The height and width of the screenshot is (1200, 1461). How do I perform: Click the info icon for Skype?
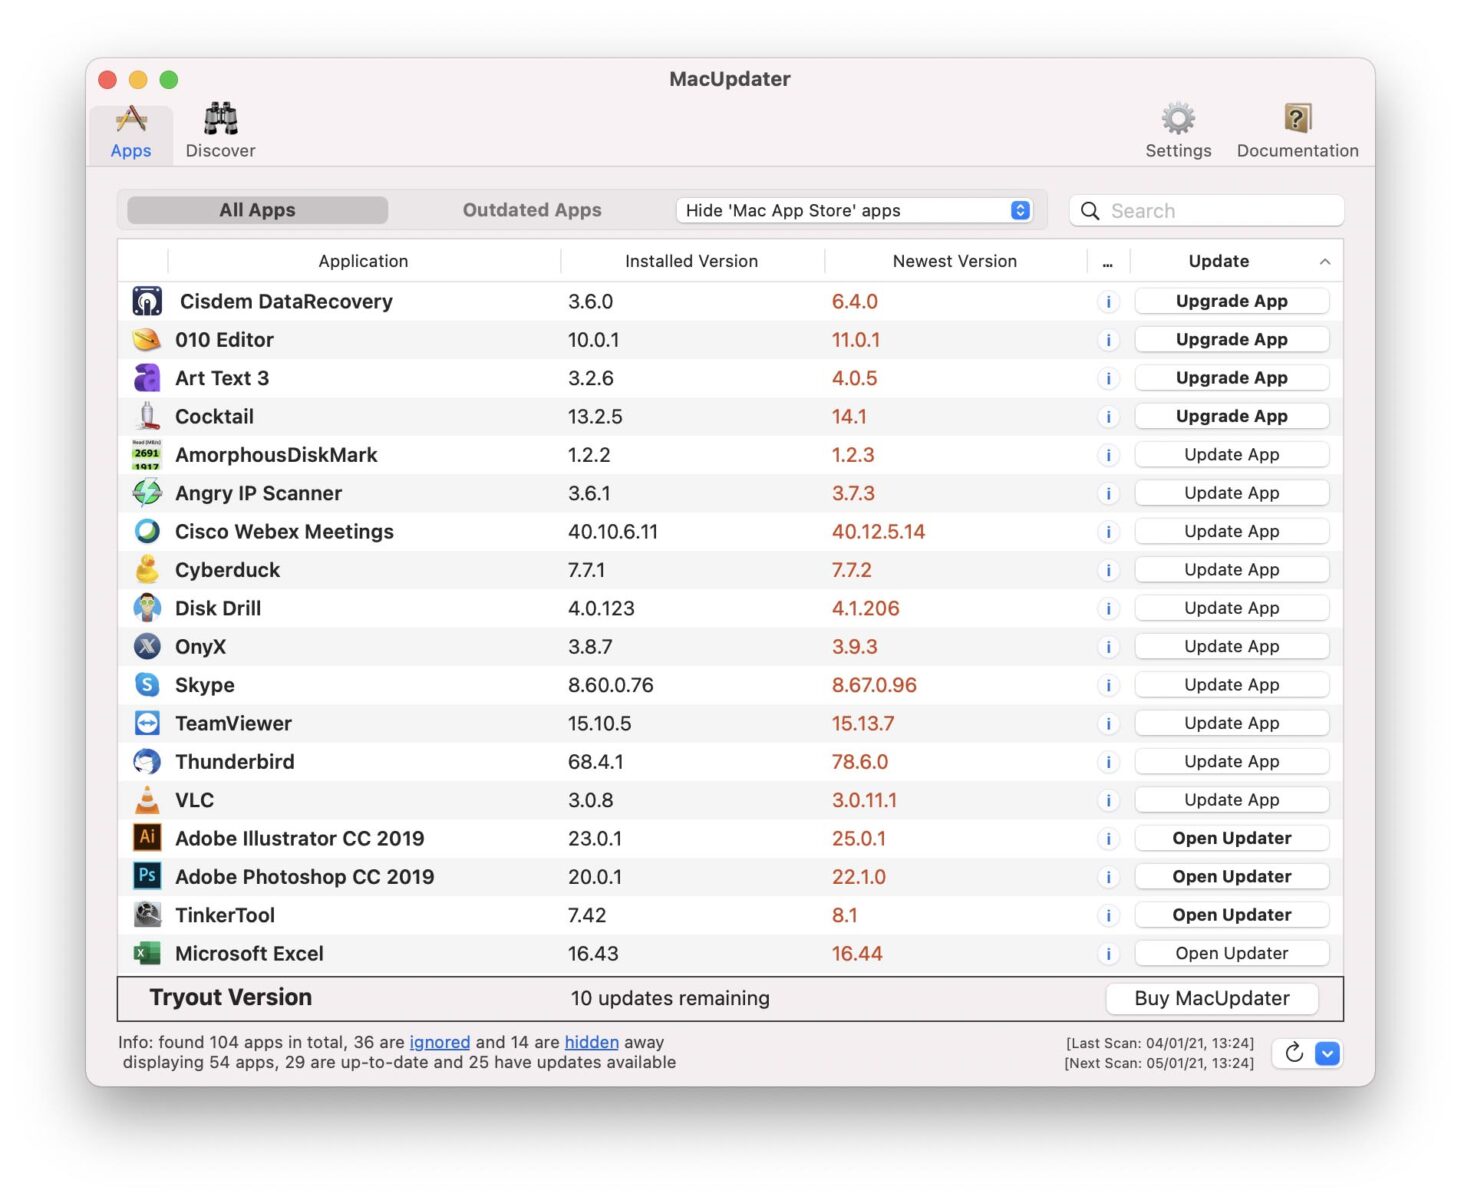pyautogui.click(x=1108, y=686)
